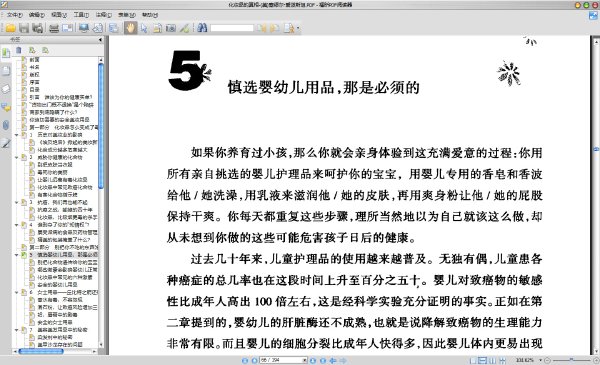The height and width of the screenshot is (365, 600).
Task: Select the 序言 bookmark
Action: (34, 82)
